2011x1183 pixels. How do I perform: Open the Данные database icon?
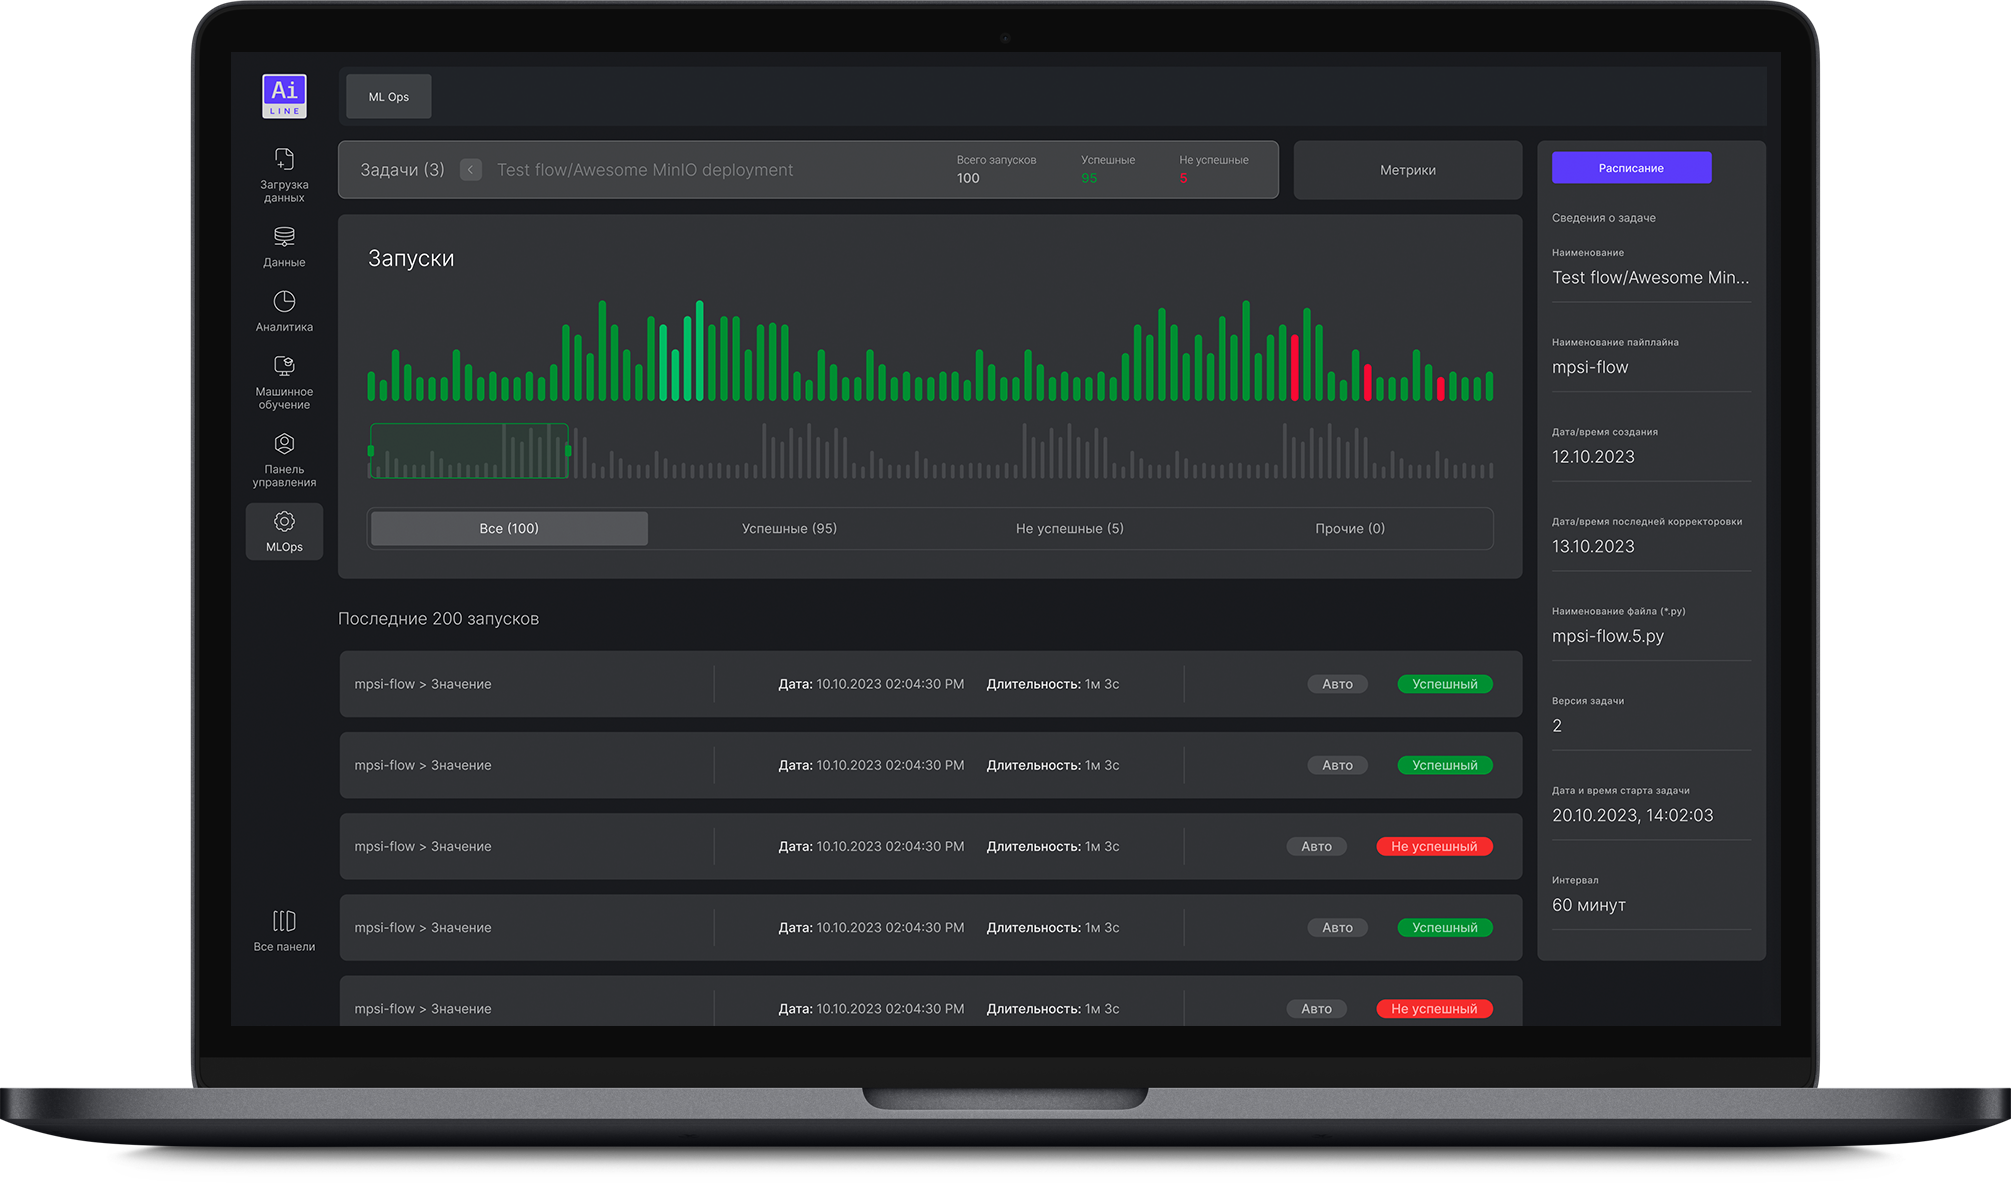[284, 237]
